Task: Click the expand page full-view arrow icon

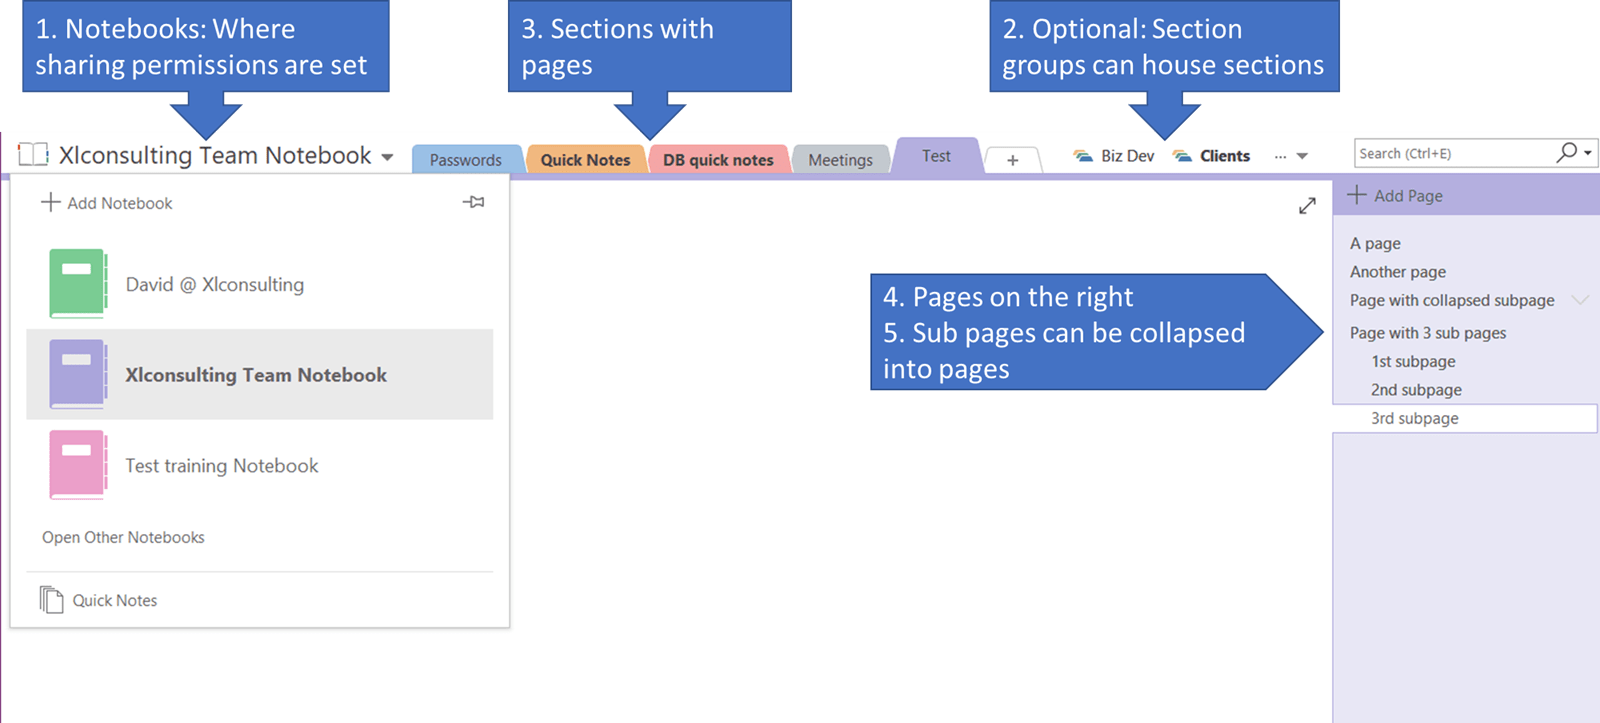Action: 1307,206
